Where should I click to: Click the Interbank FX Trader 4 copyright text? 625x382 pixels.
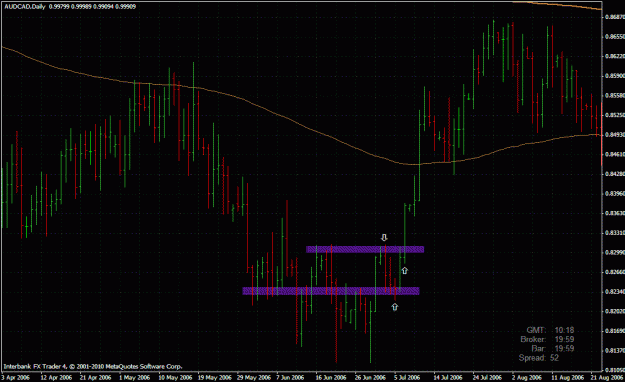[x=93, y=366]
